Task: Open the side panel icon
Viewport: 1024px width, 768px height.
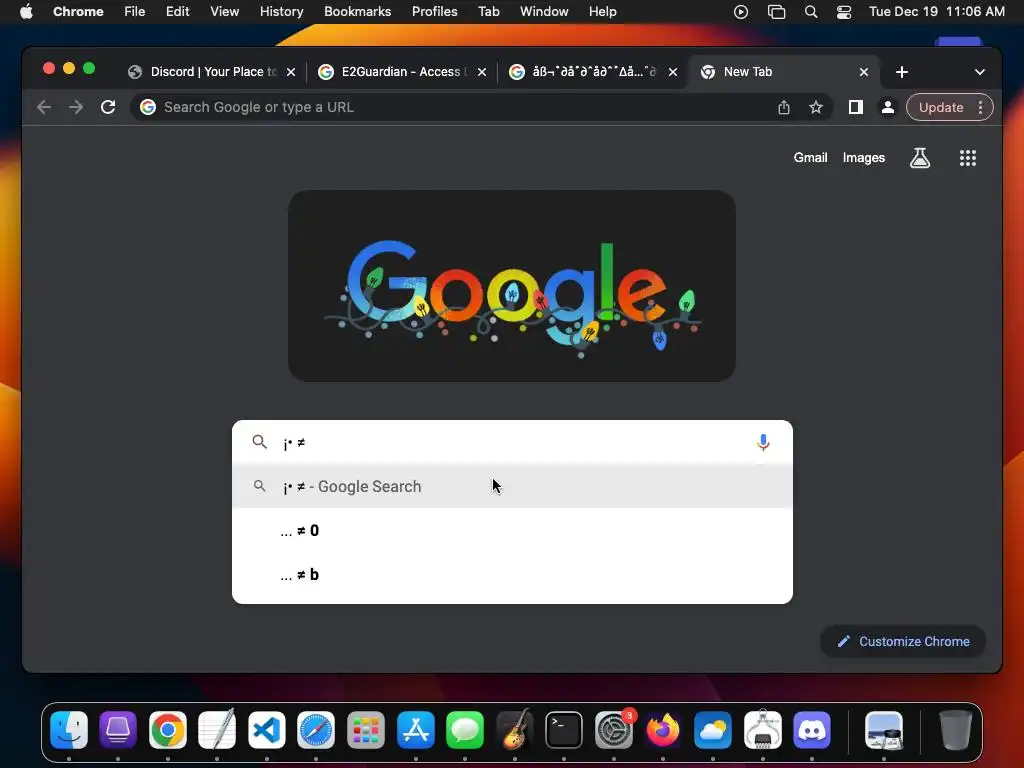Action: [856, 107]
